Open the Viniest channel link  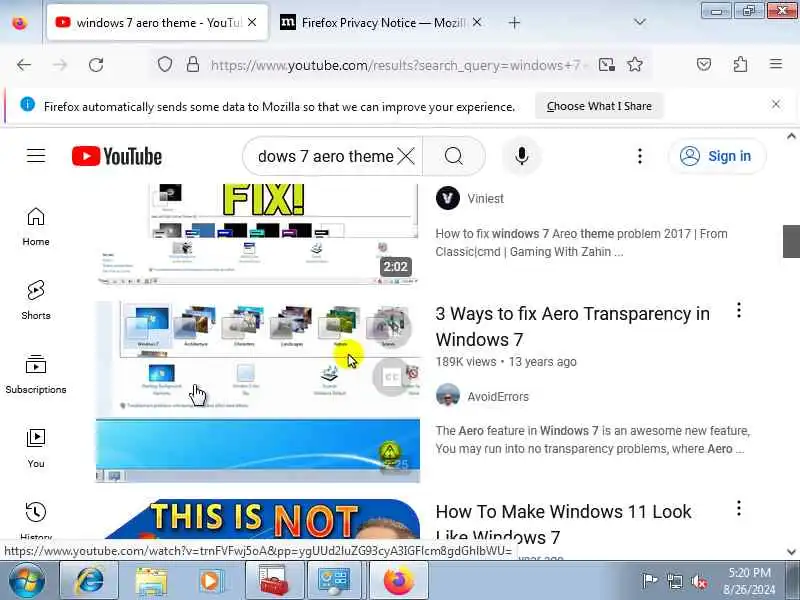coord(485,198)
